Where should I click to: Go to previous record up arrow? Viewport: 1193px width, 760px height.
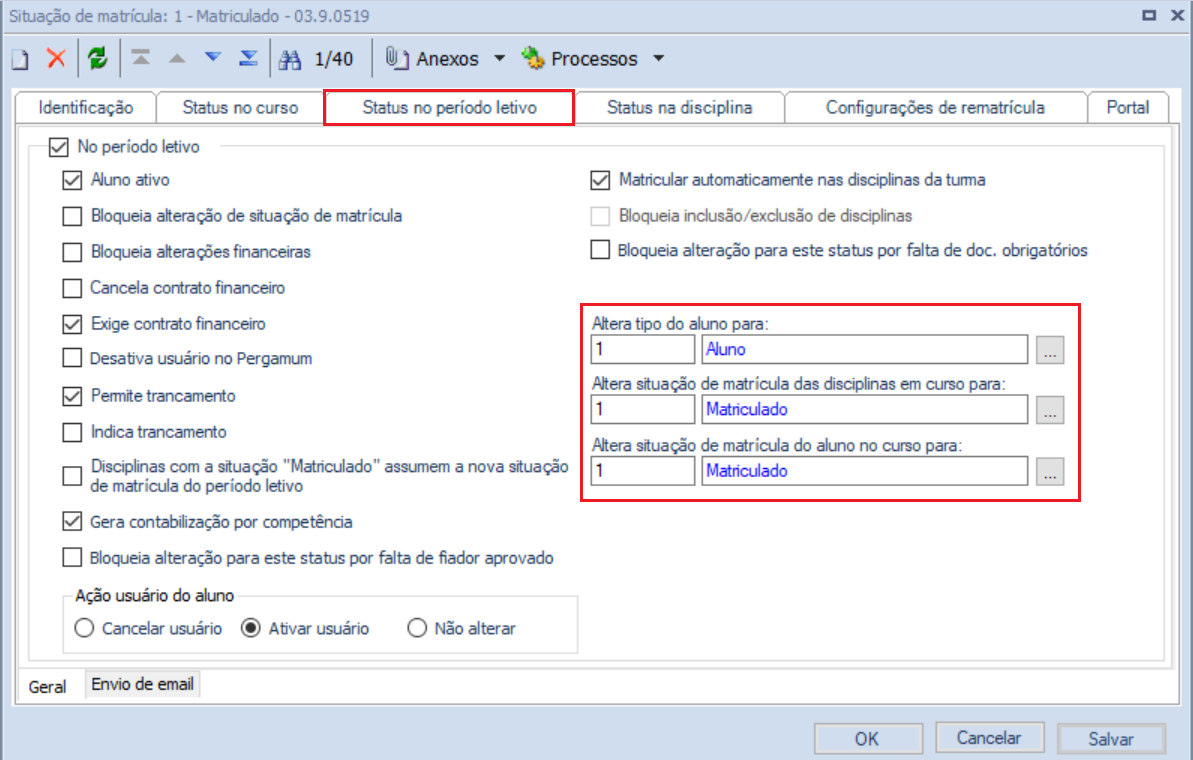(177, 59)
